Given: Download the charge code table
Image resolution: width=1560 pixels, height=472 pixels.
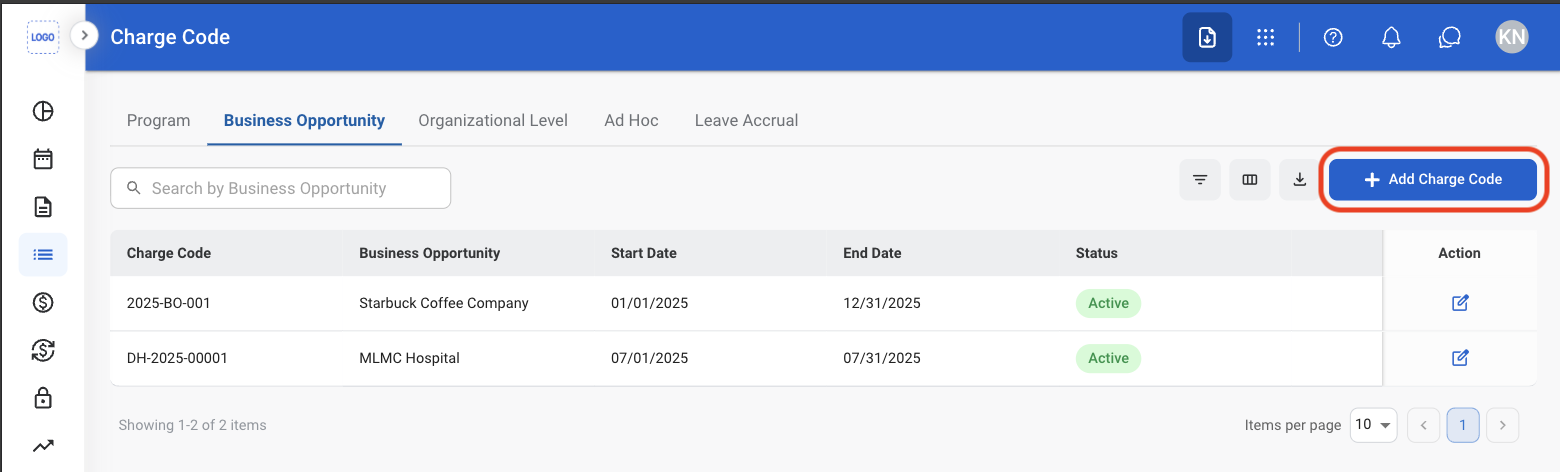Looking at the screenshot, I should click(1300, 180).
